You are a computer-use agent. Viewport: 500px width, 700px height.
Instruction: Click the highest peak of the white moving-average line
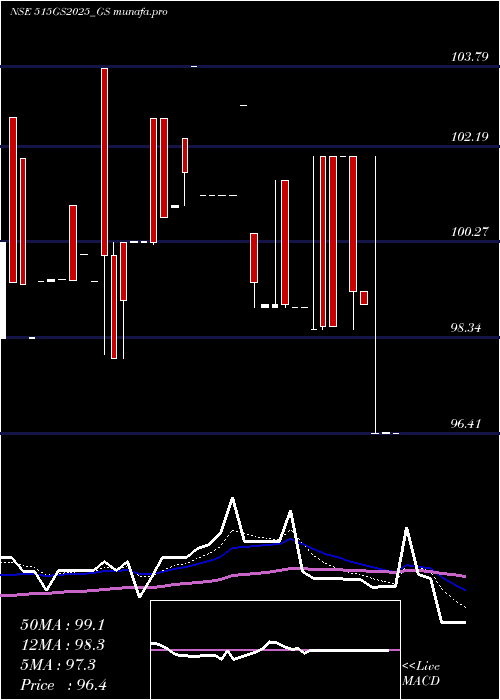pyautogui.click(x=232, y=498)
